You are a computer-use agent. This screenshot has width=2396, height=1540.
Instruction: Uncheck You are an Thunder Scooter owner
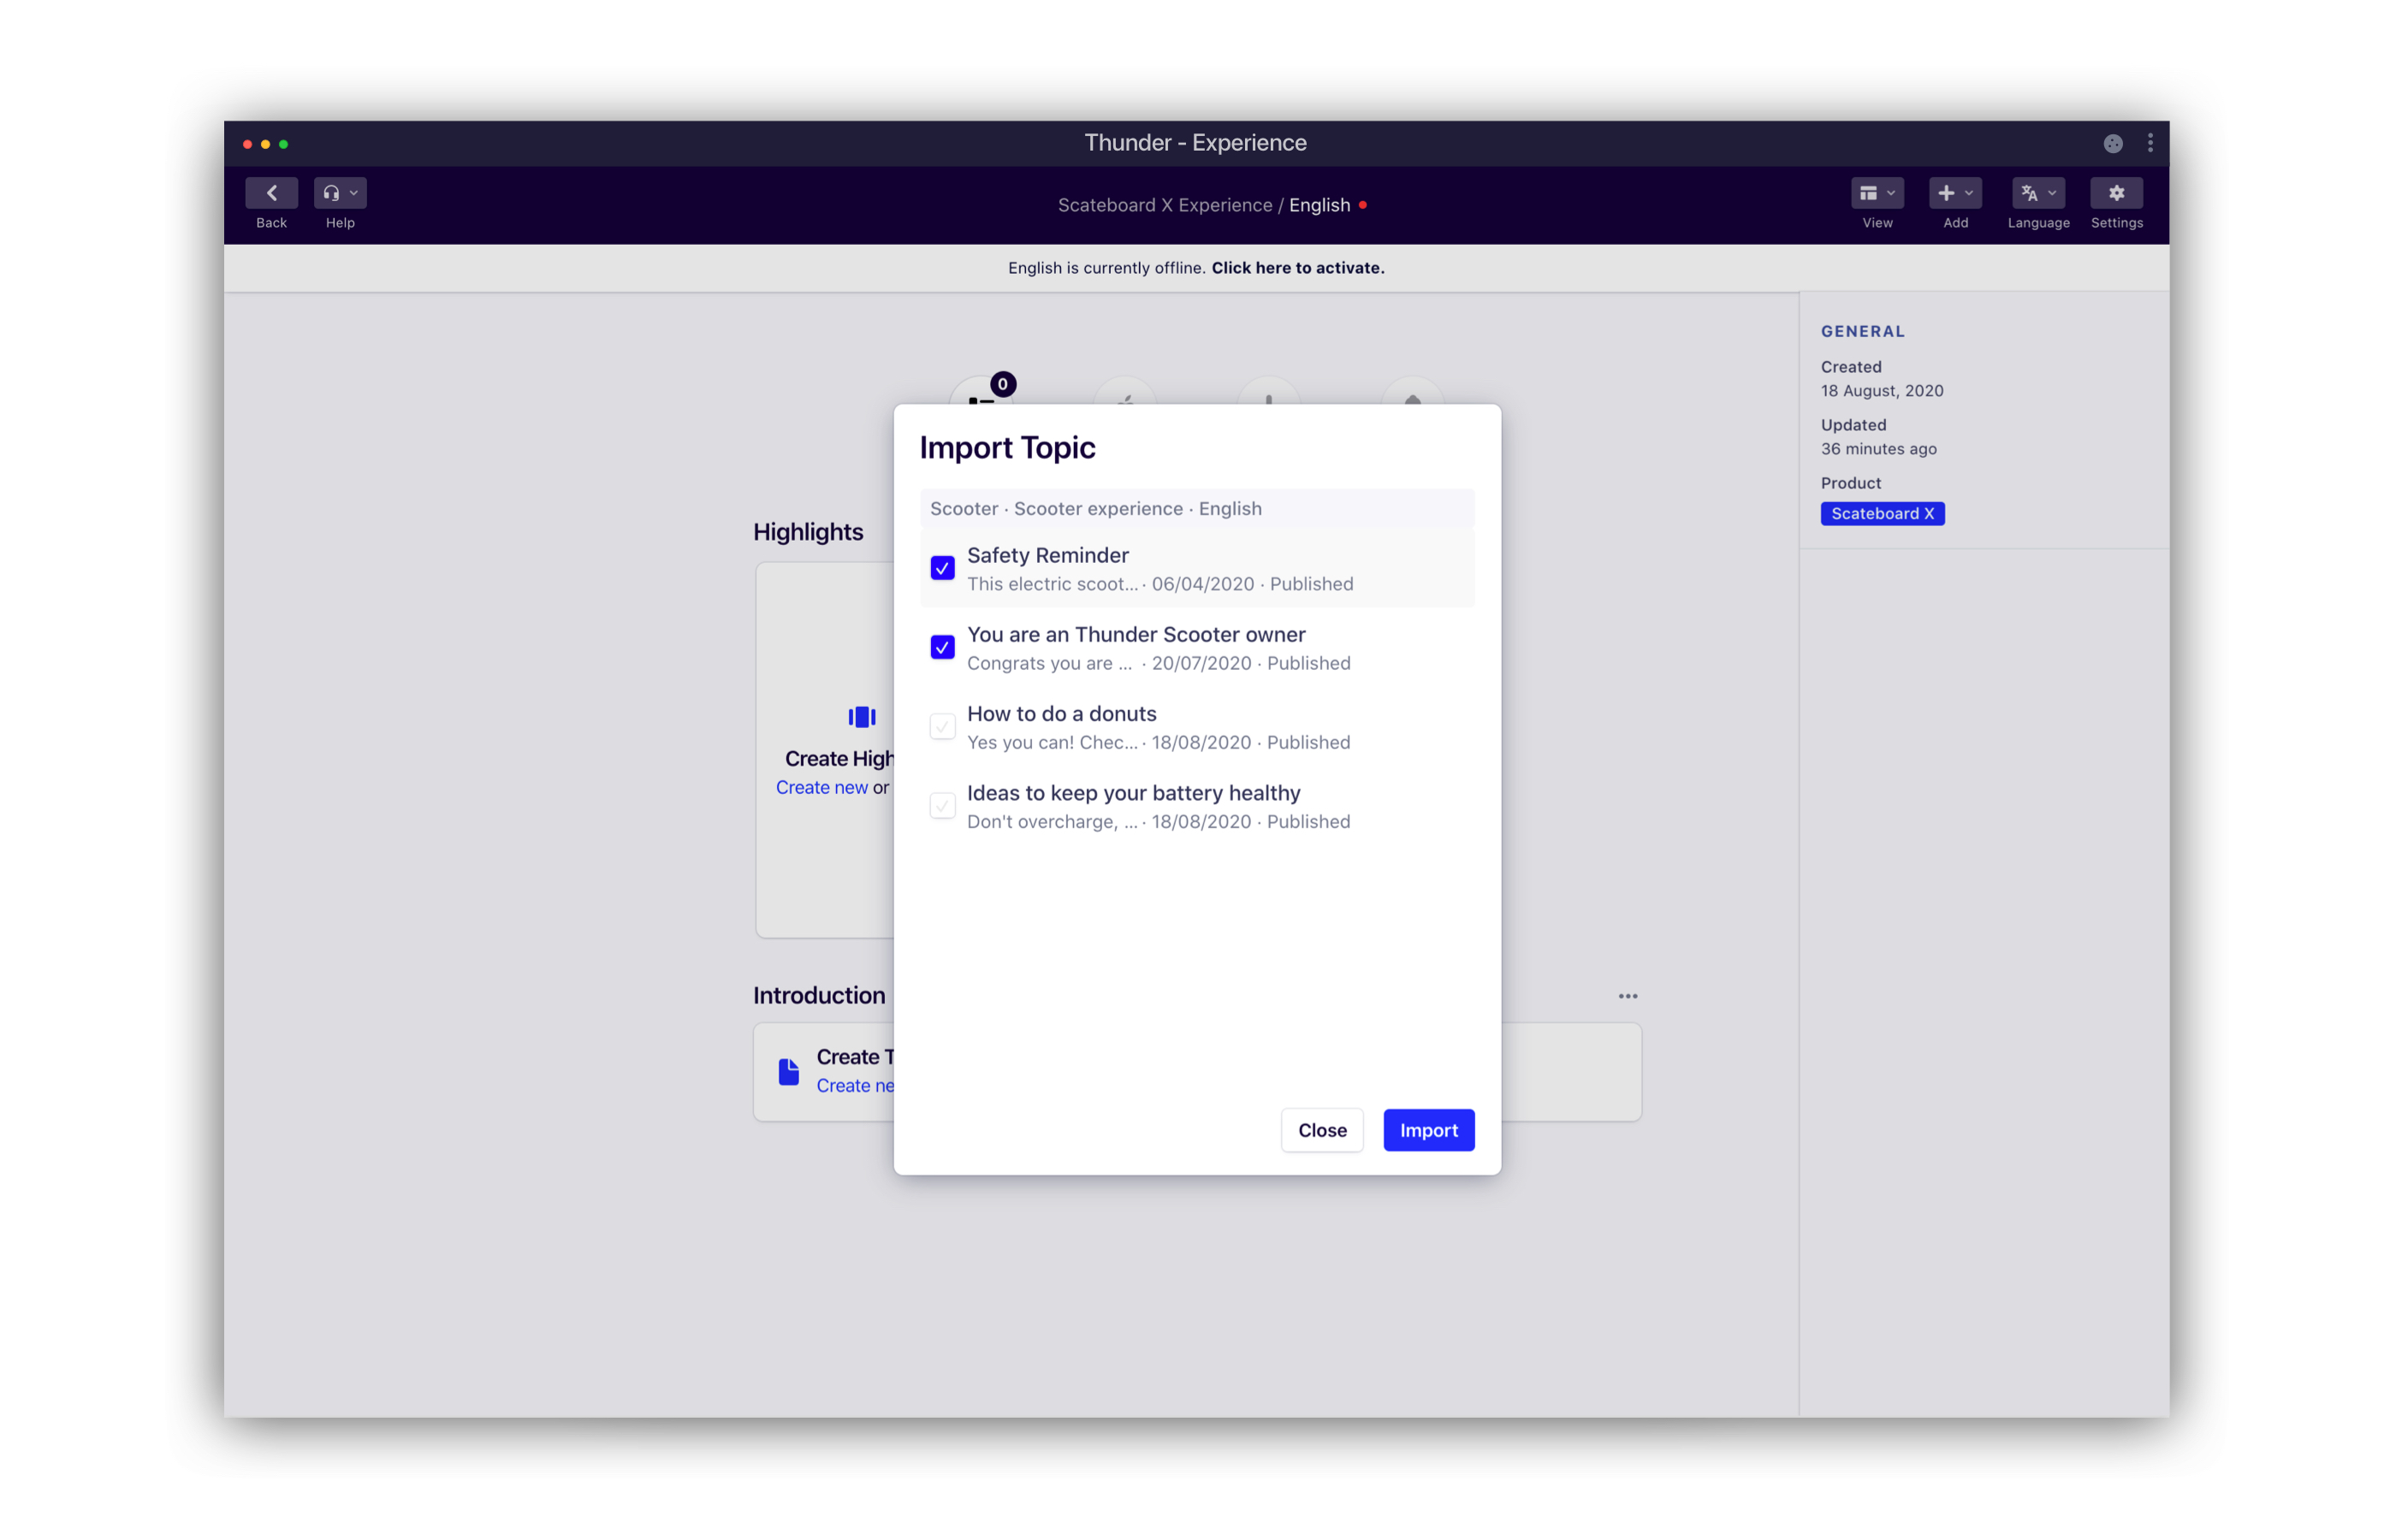coord(942,647)
